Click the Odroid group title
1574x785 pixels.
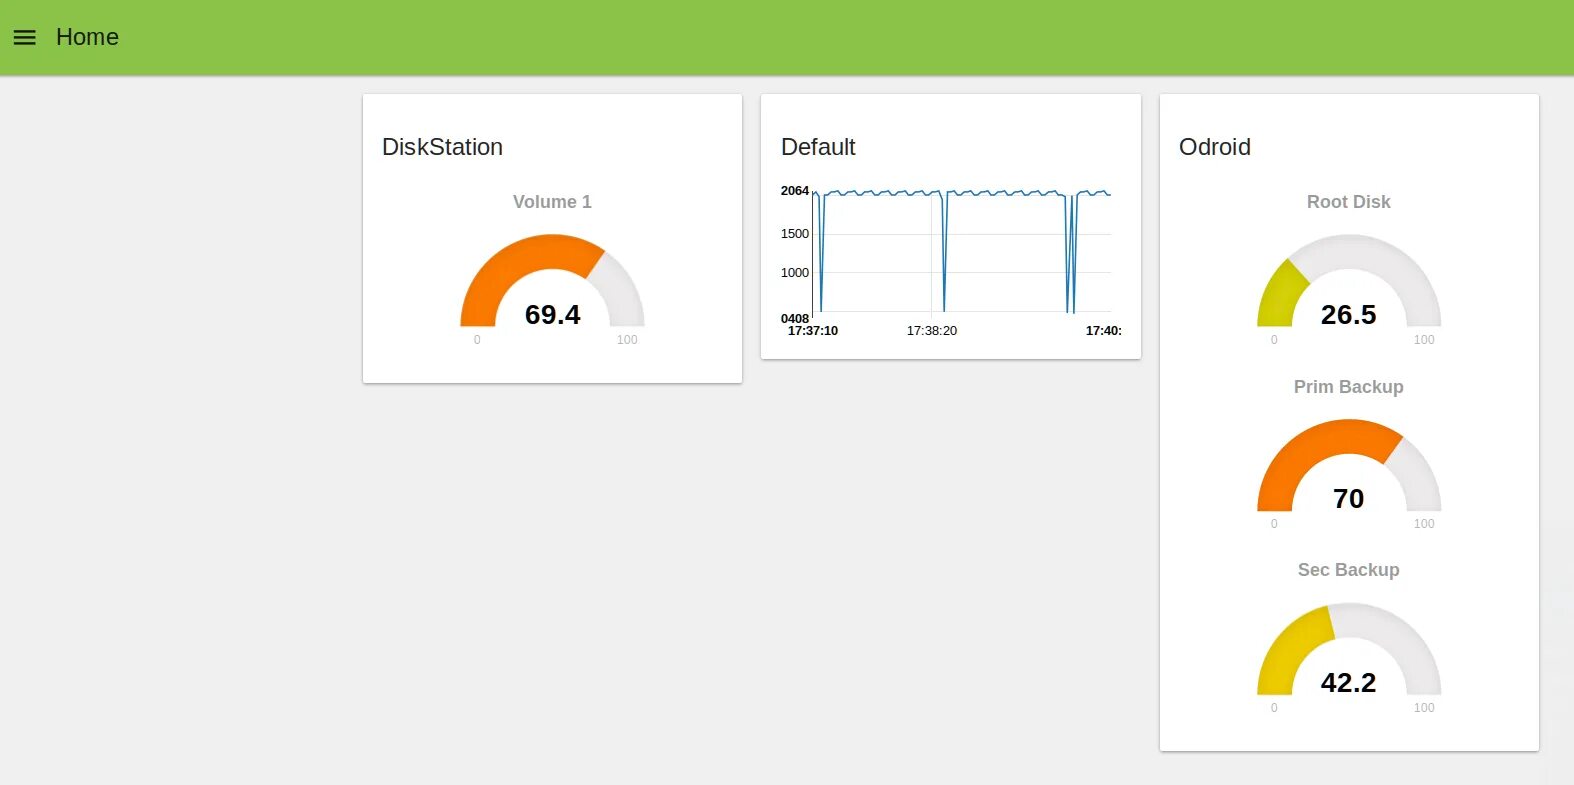(x=1215, y=147)
